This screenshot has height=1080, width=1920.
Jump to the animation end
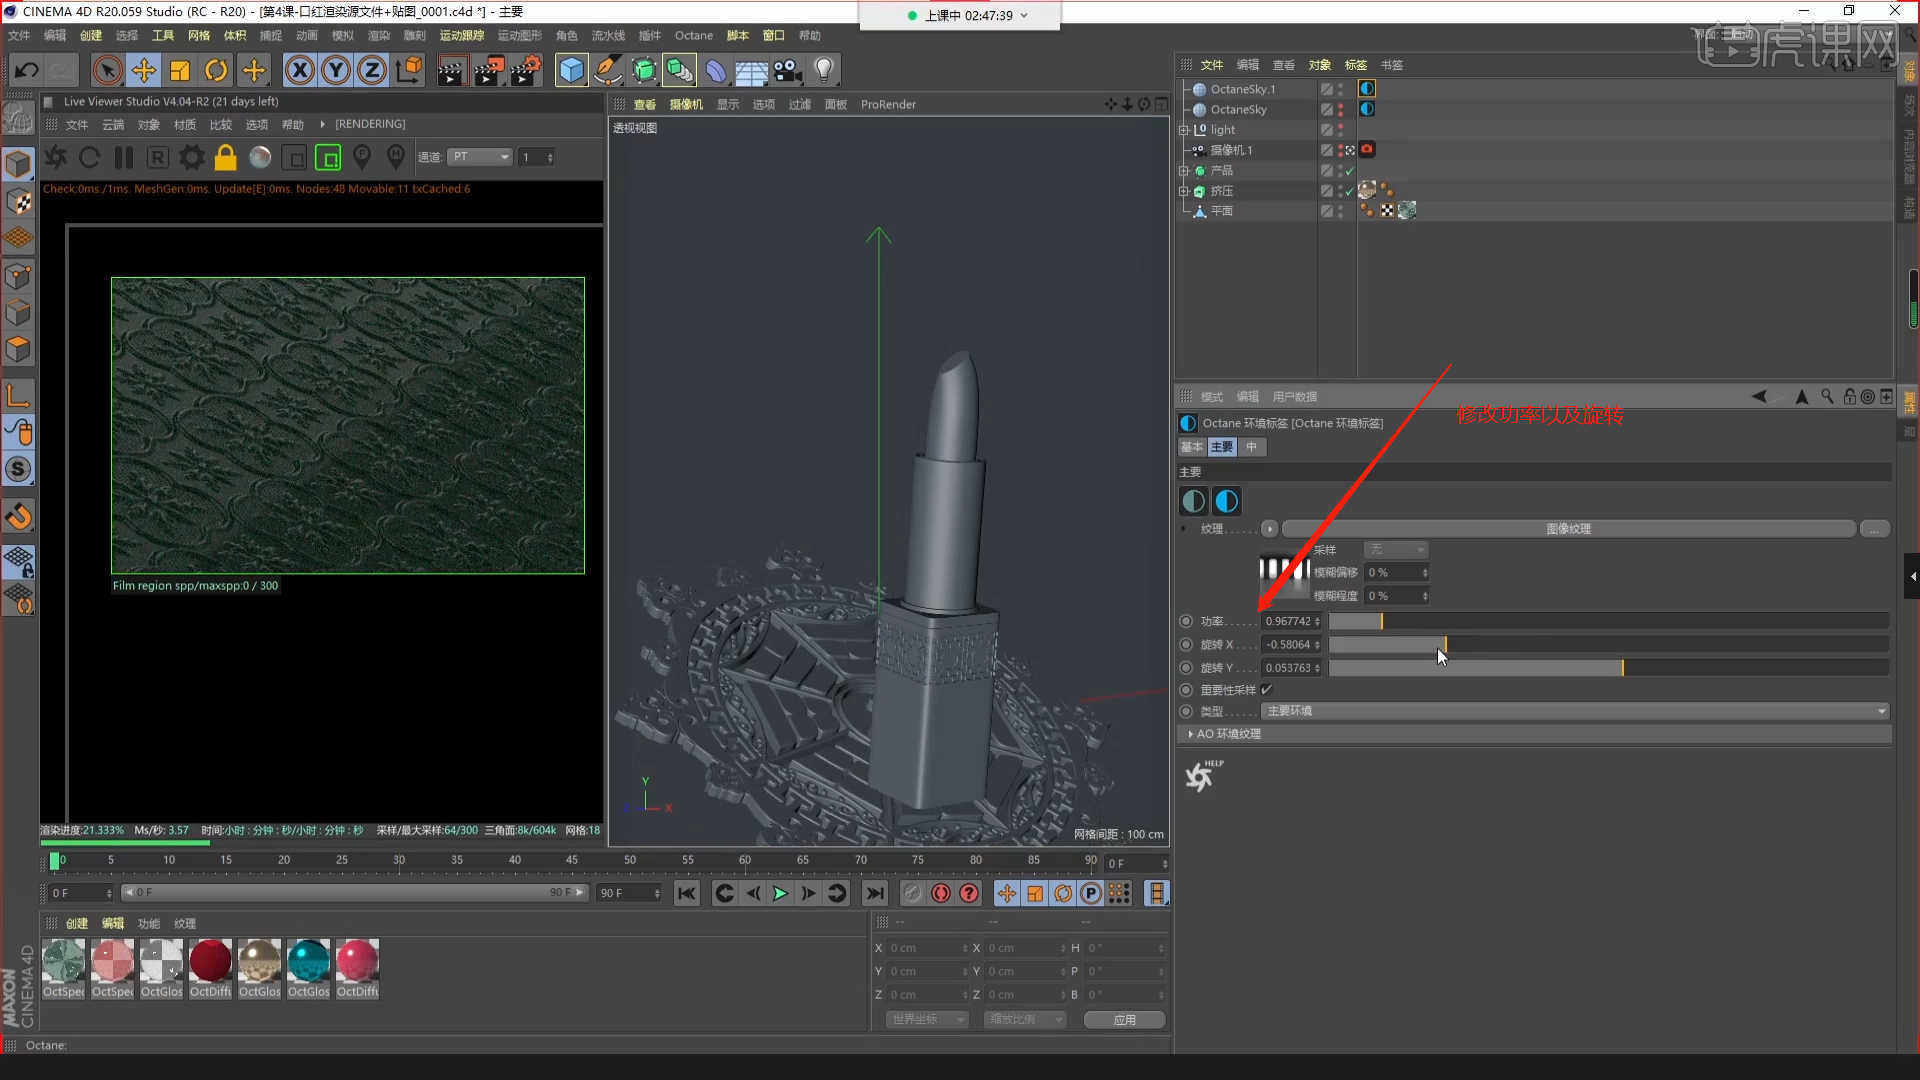point(874,893)
